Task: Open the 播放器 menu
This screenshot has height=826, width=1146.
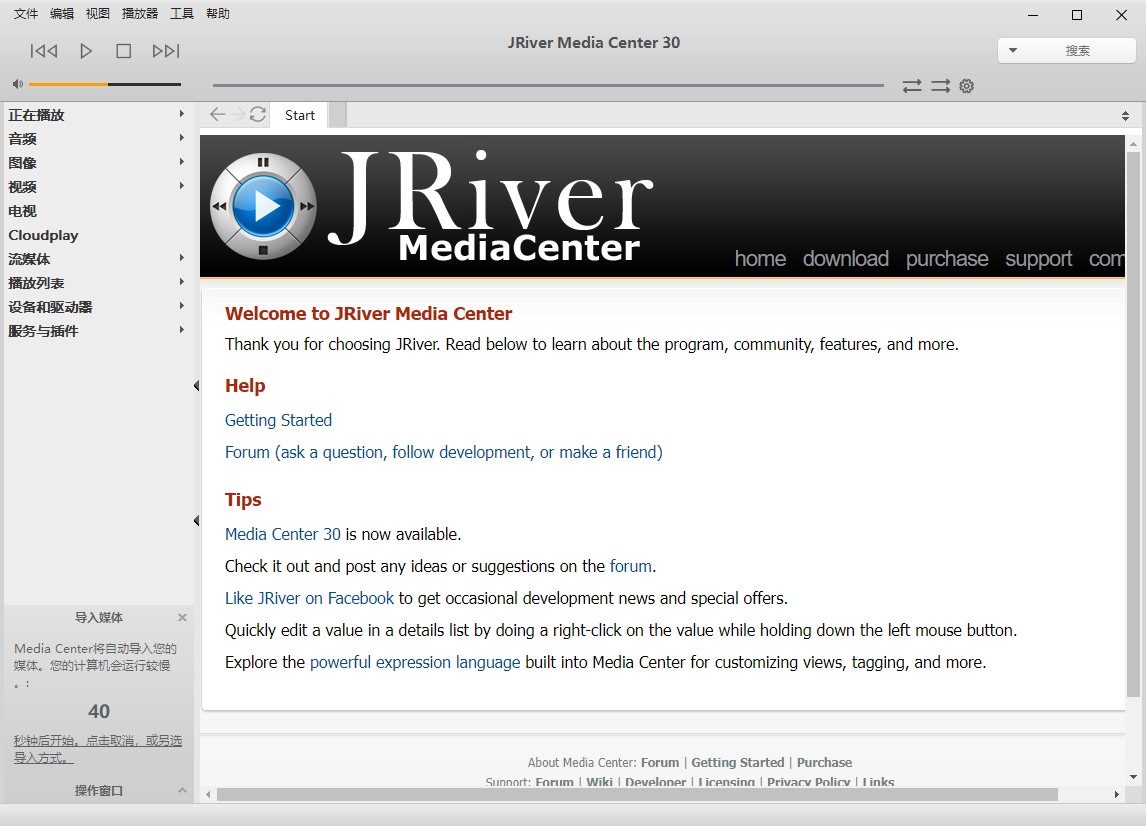Action: 140,14
